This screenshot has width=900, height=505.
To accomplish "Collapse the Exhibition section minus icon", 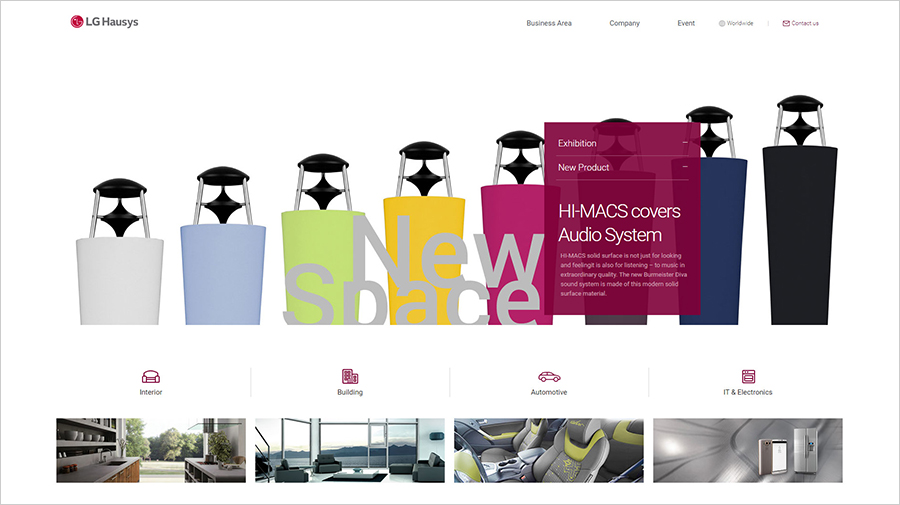I will pyautogui.click(x=685, y=142).
